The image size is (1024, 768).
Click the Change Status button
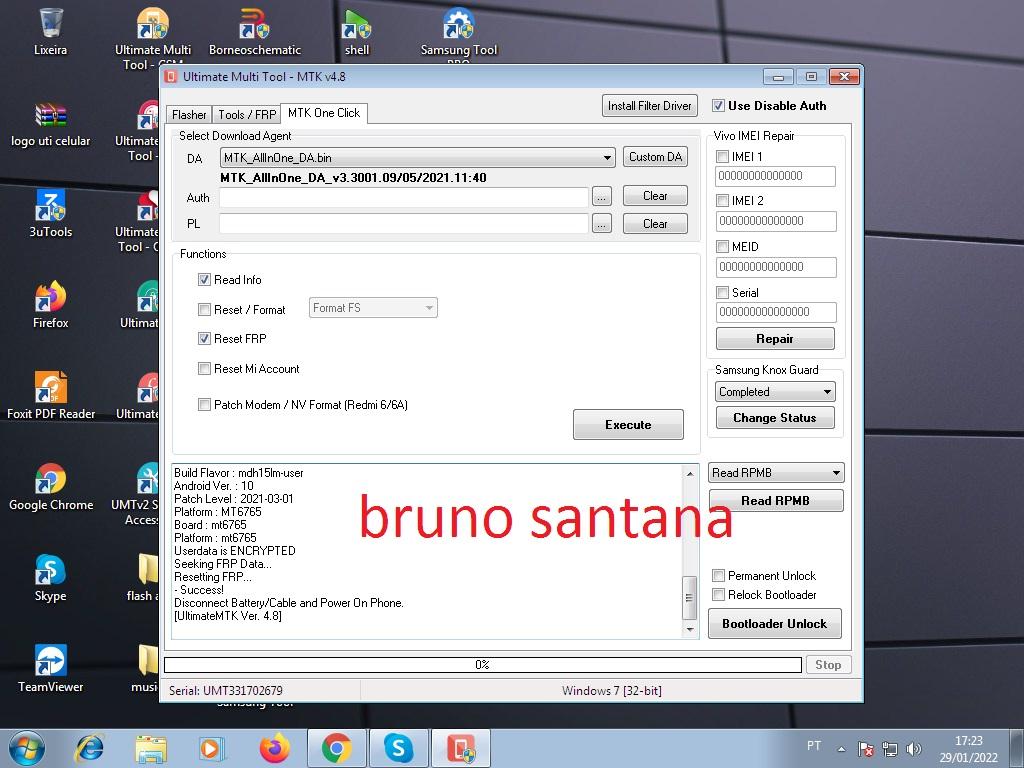775,418
